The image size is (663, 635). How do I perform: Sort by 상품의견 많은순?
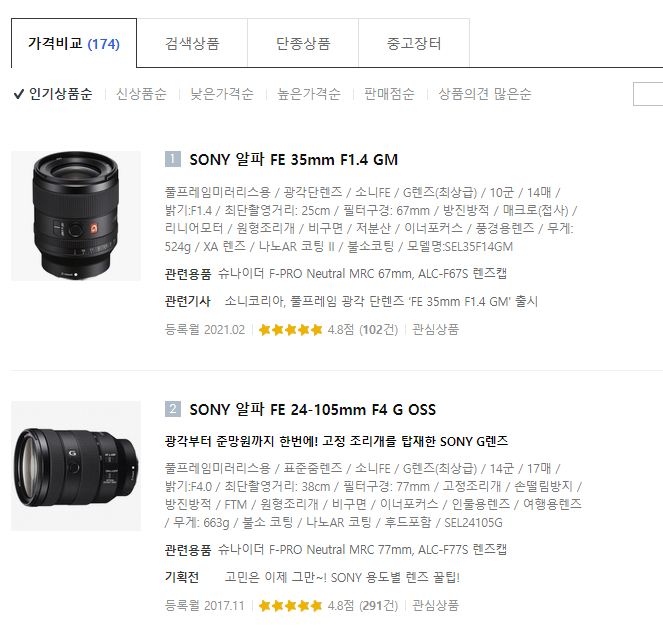coord(485,94)
